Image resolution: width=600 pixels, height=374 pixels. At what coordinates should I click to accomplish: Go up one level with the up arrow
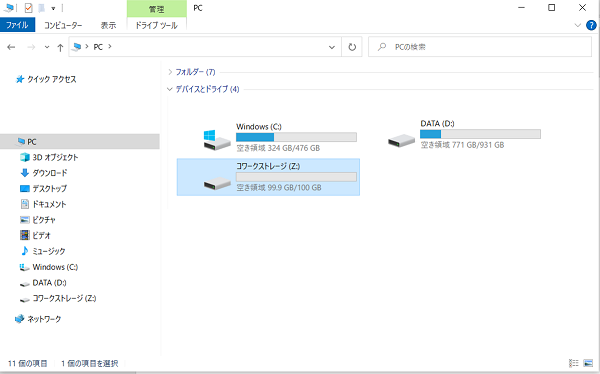click(x=60, y=47)
